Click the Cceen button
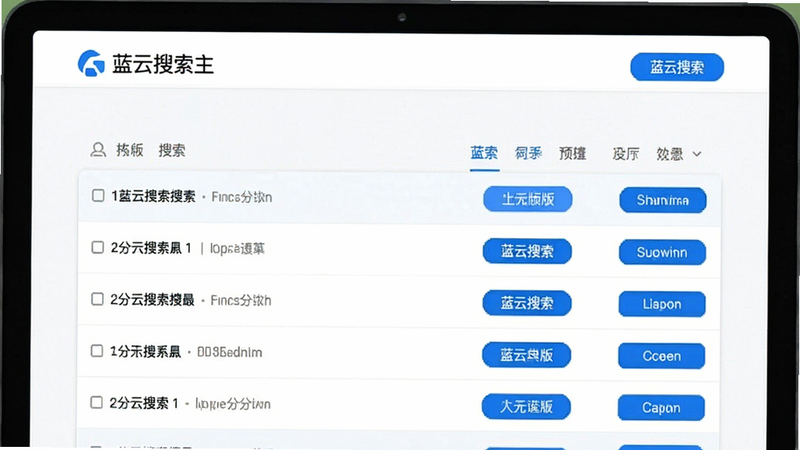The image size is (800, 450). tap(661, 356)
